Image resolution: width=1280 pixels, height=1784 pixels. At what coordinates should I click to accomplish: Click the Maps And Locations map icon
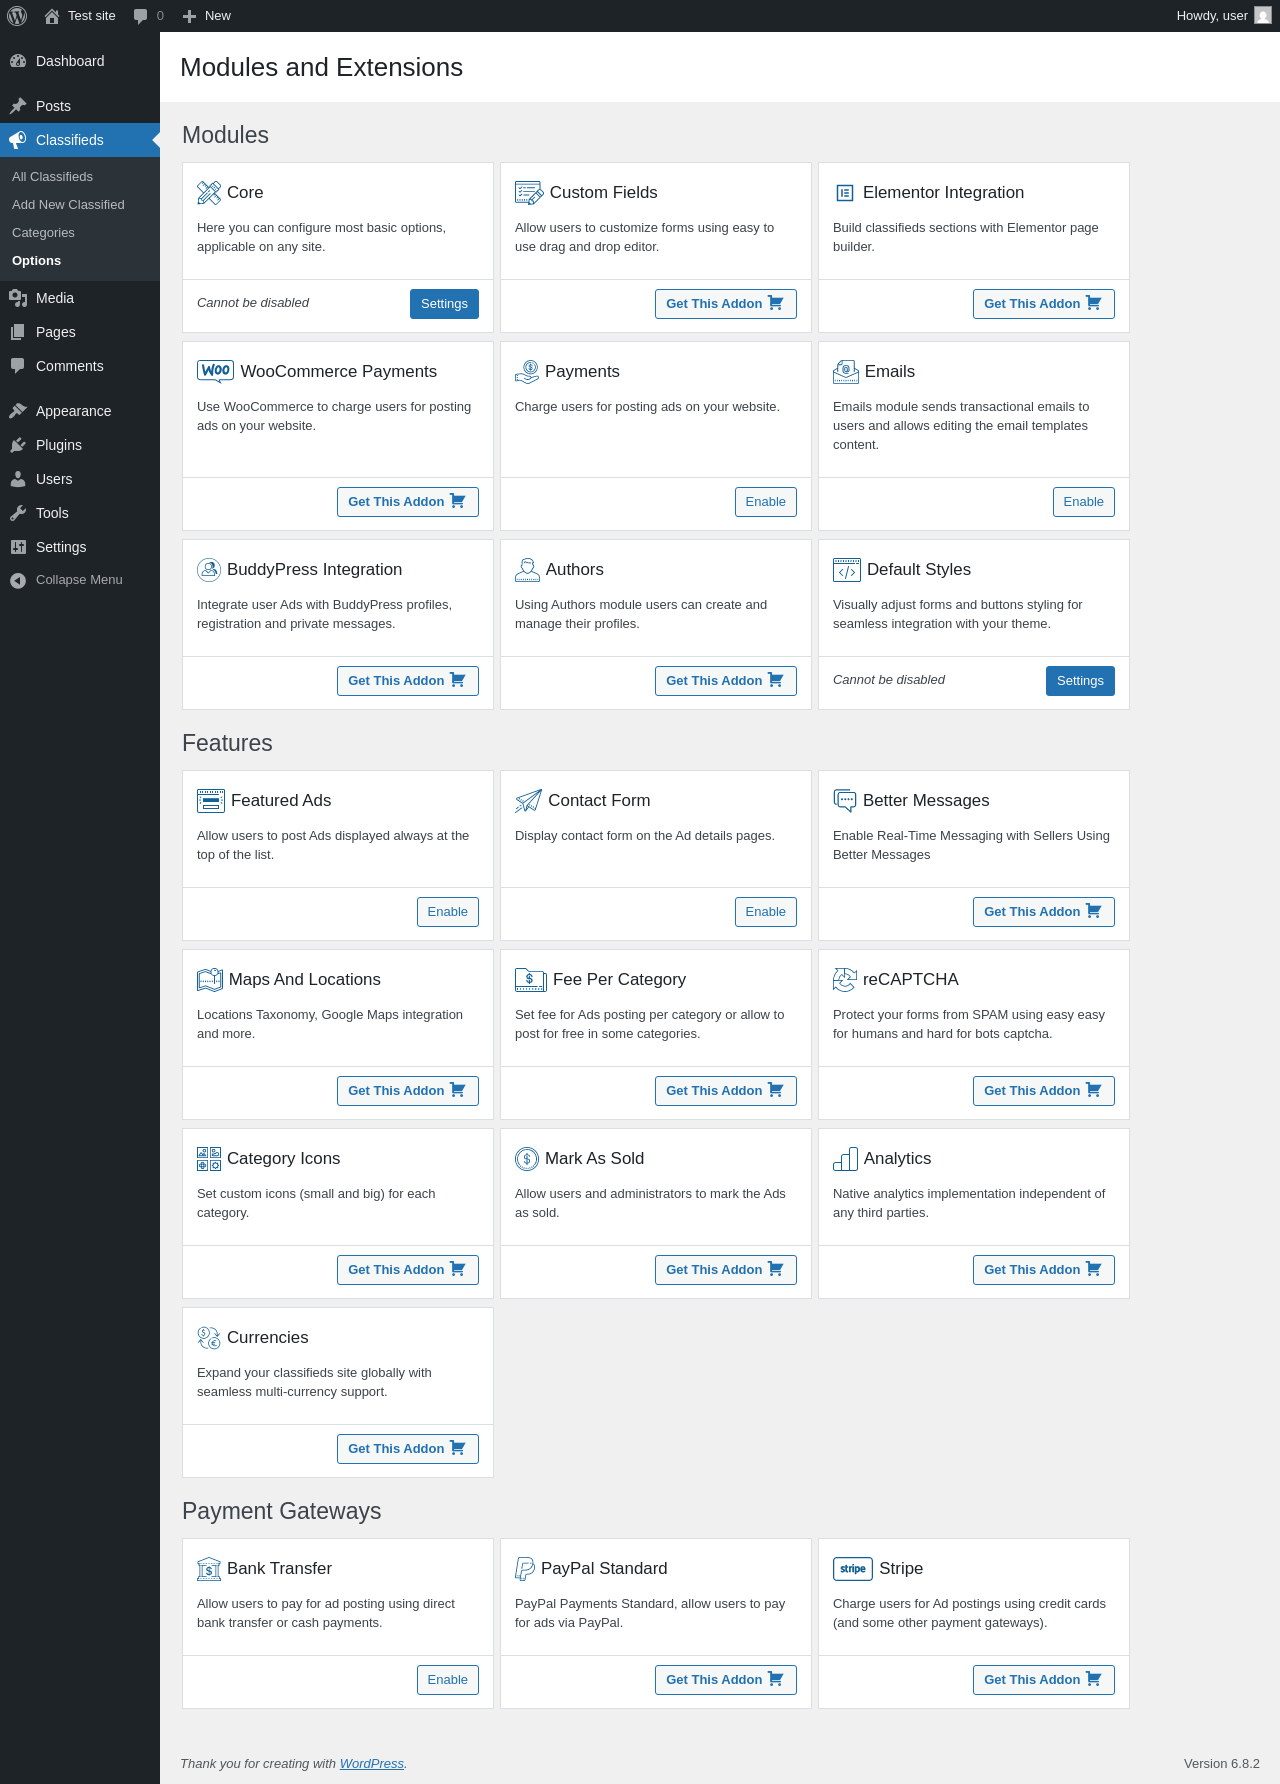[x=210, y=979]
